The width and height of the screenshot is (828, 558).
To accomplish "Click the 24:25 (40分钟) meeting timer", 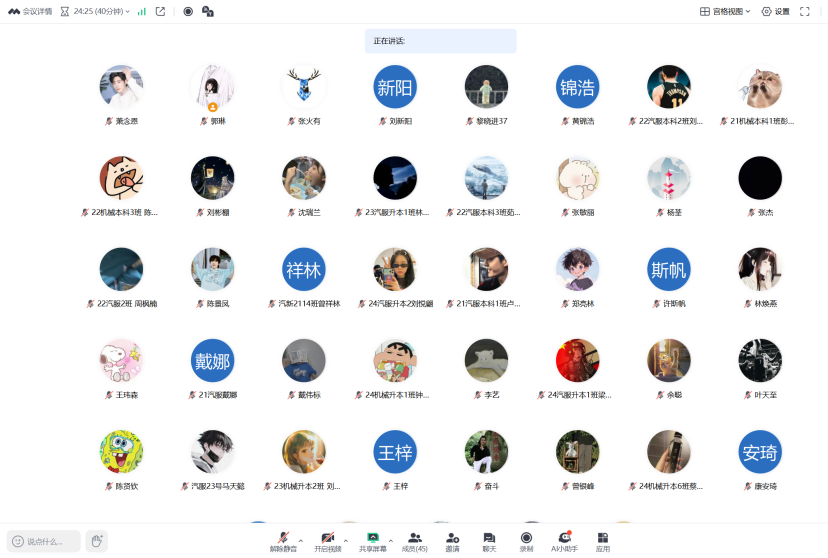I will [x=96, y=12].
